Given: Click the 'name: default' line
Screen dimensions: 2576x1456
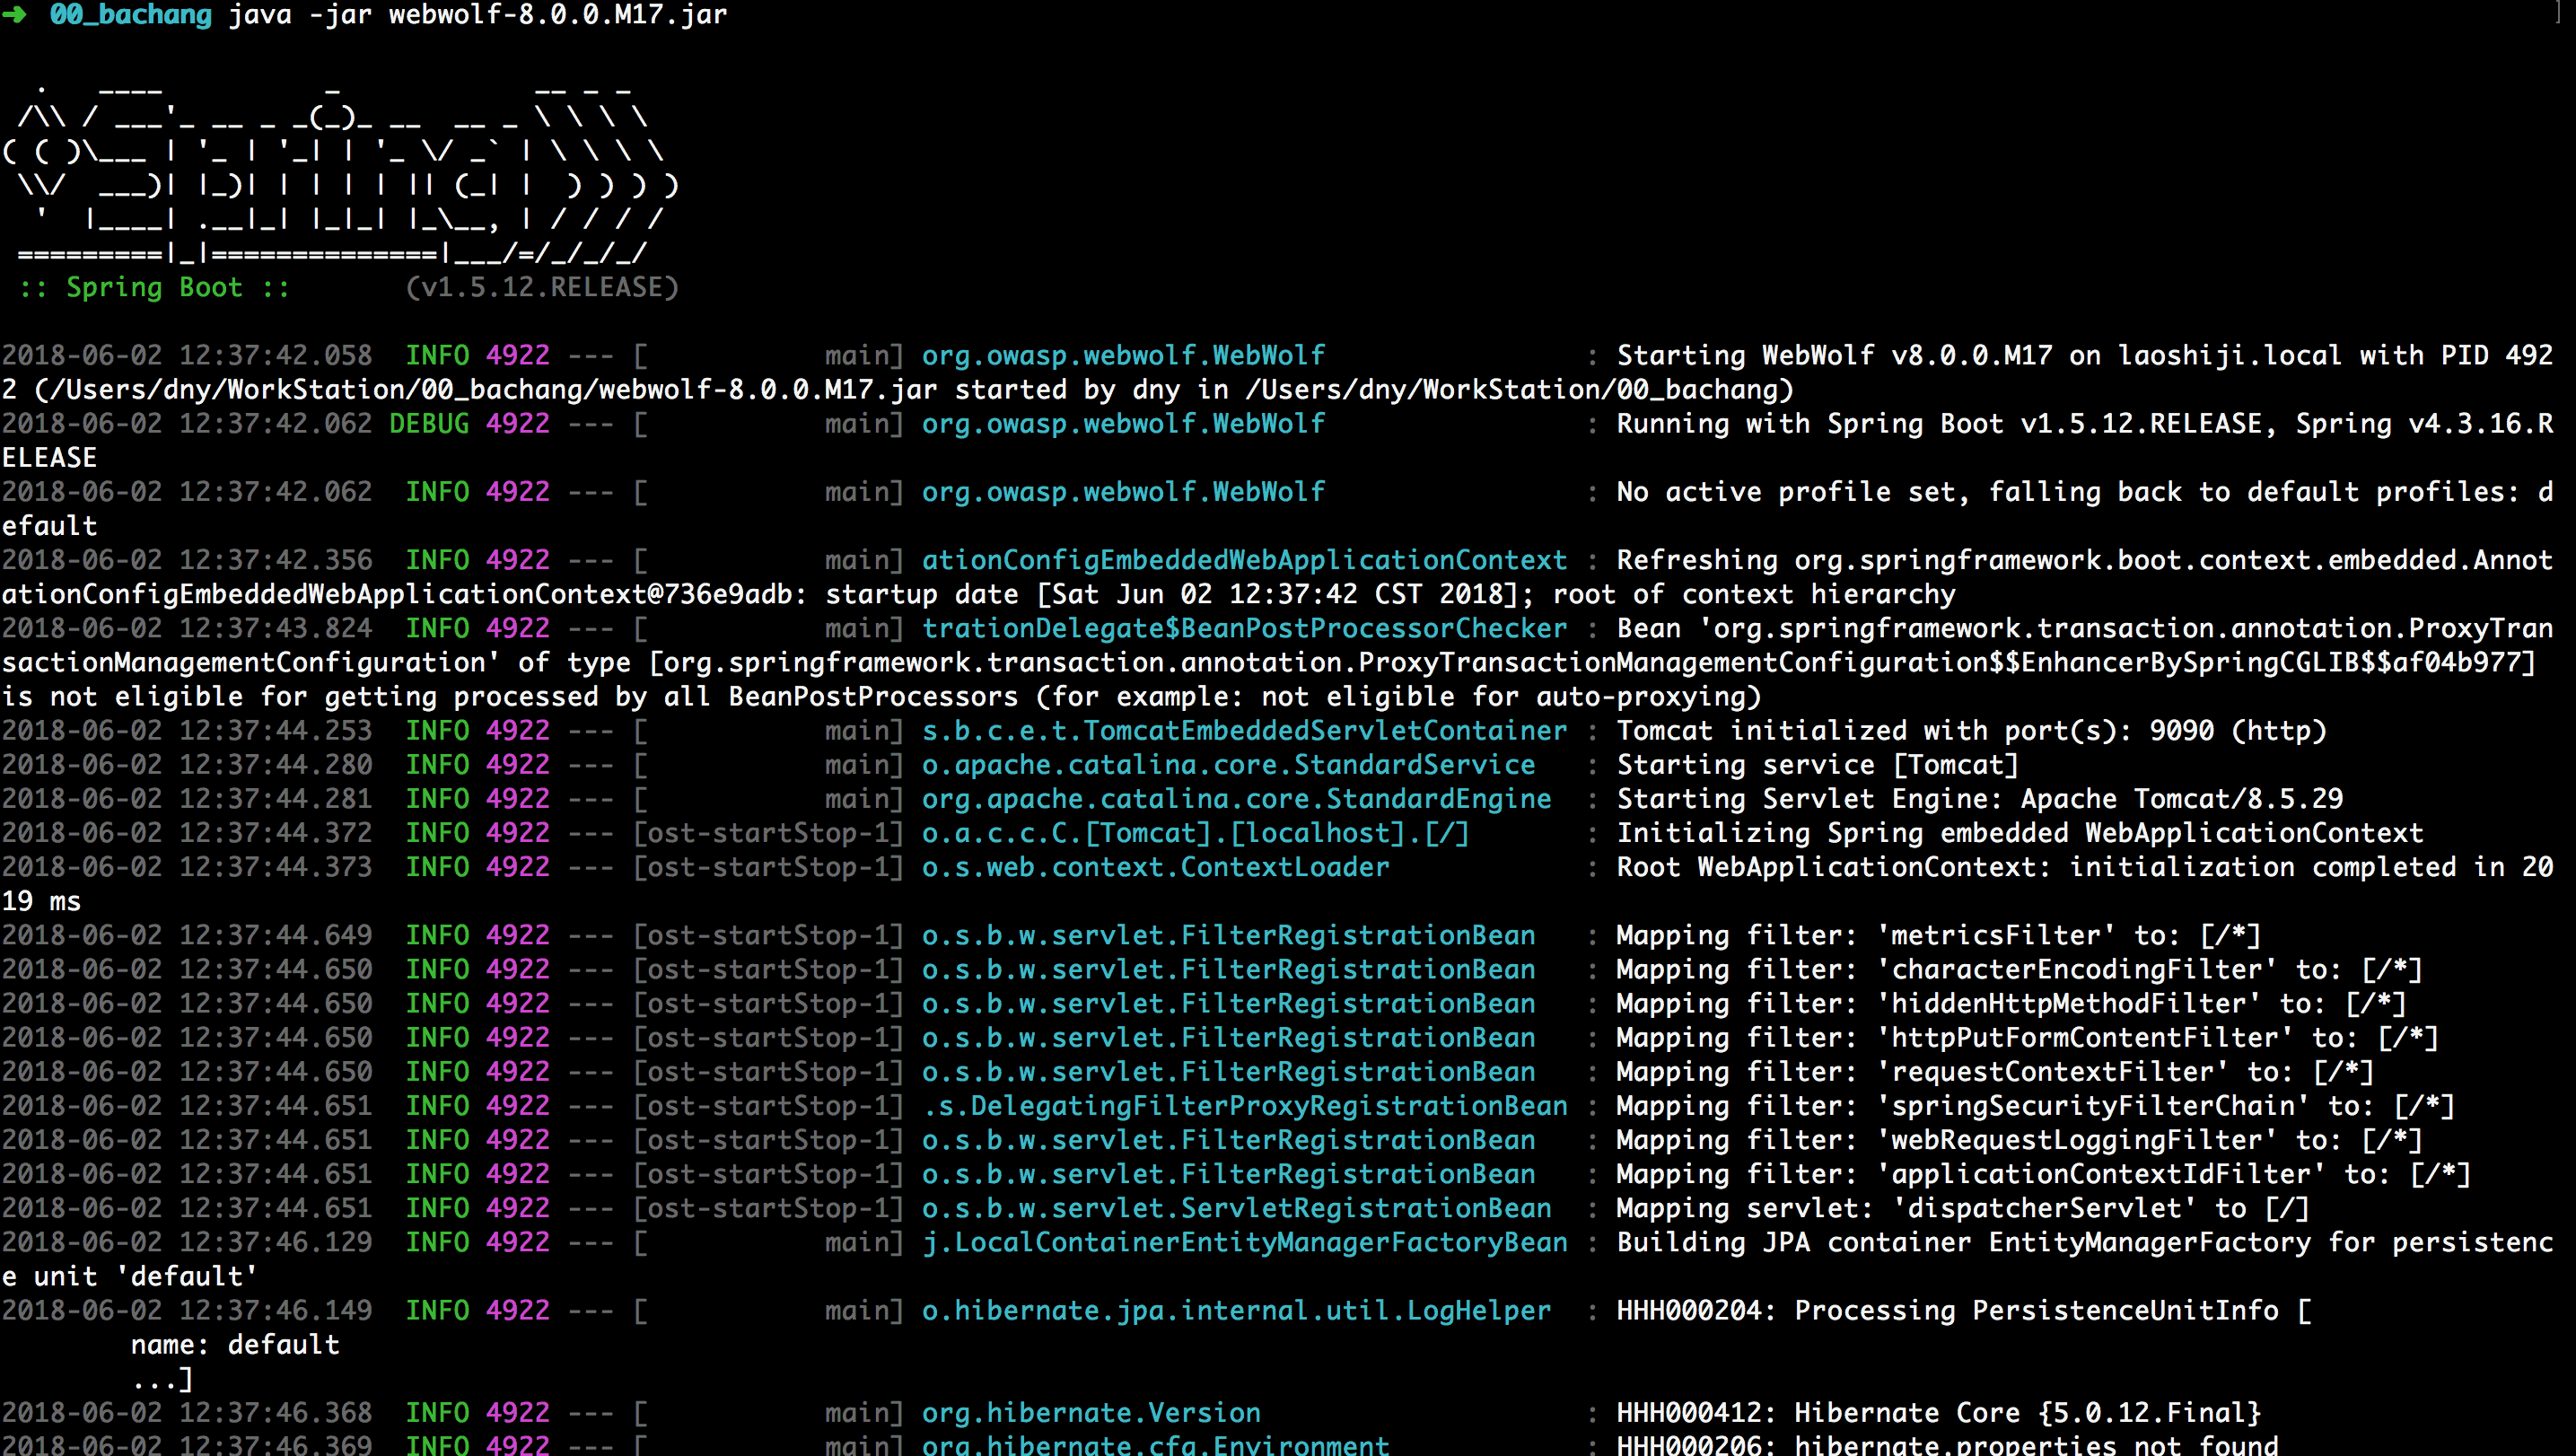Looking at the screenshot, I should pyautogui.click(x=235, y=1345).
